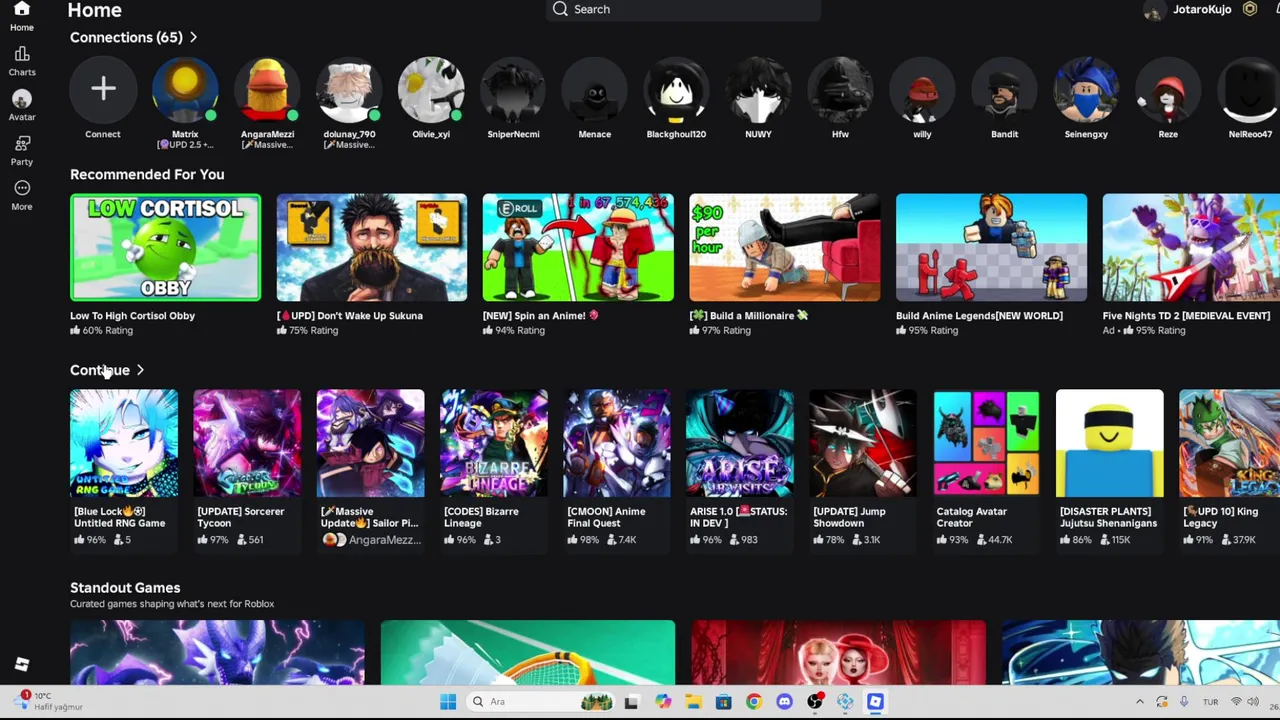Click the Roblox Studio icon at bottom of sidebar
Screen dimensions: 1280x720
[x=22, y=665]
